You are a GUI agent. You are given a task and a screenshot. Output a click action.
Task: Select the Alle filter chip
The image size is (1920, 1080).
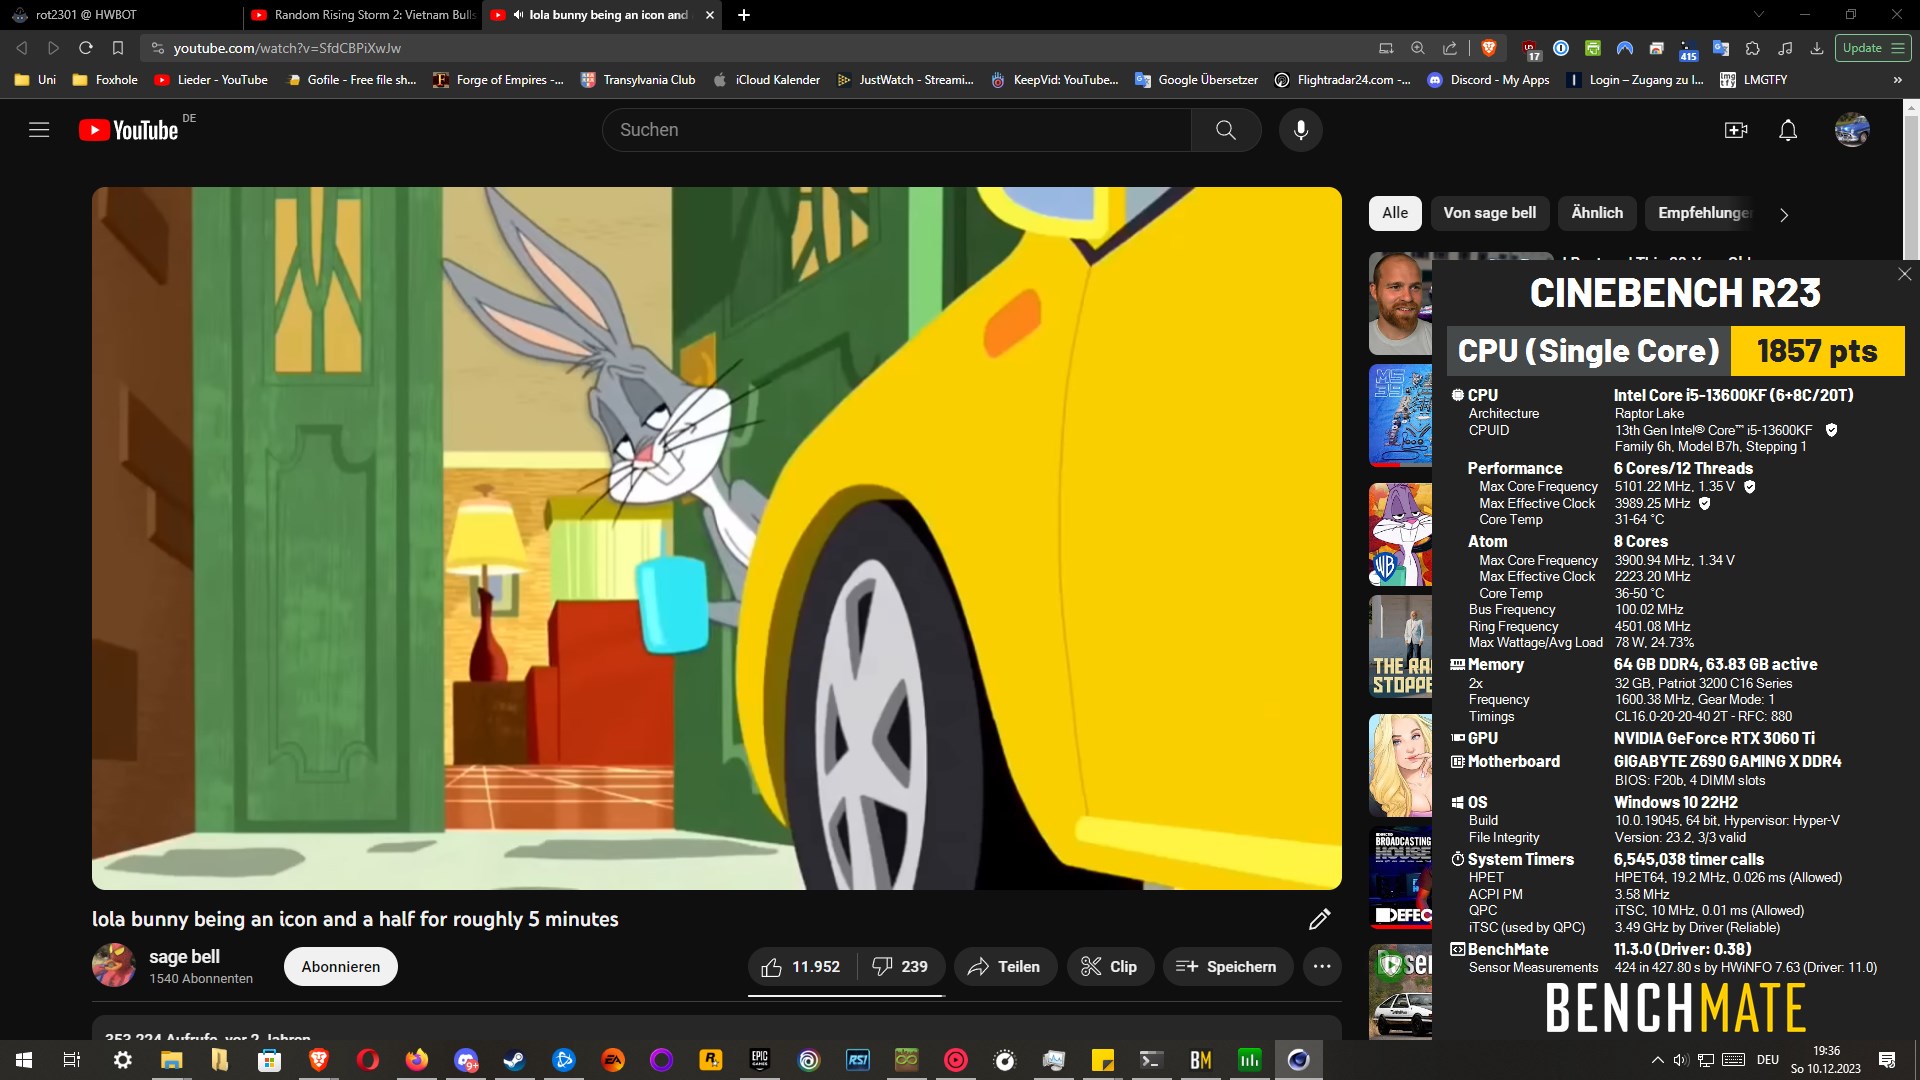coord(1395,213)
